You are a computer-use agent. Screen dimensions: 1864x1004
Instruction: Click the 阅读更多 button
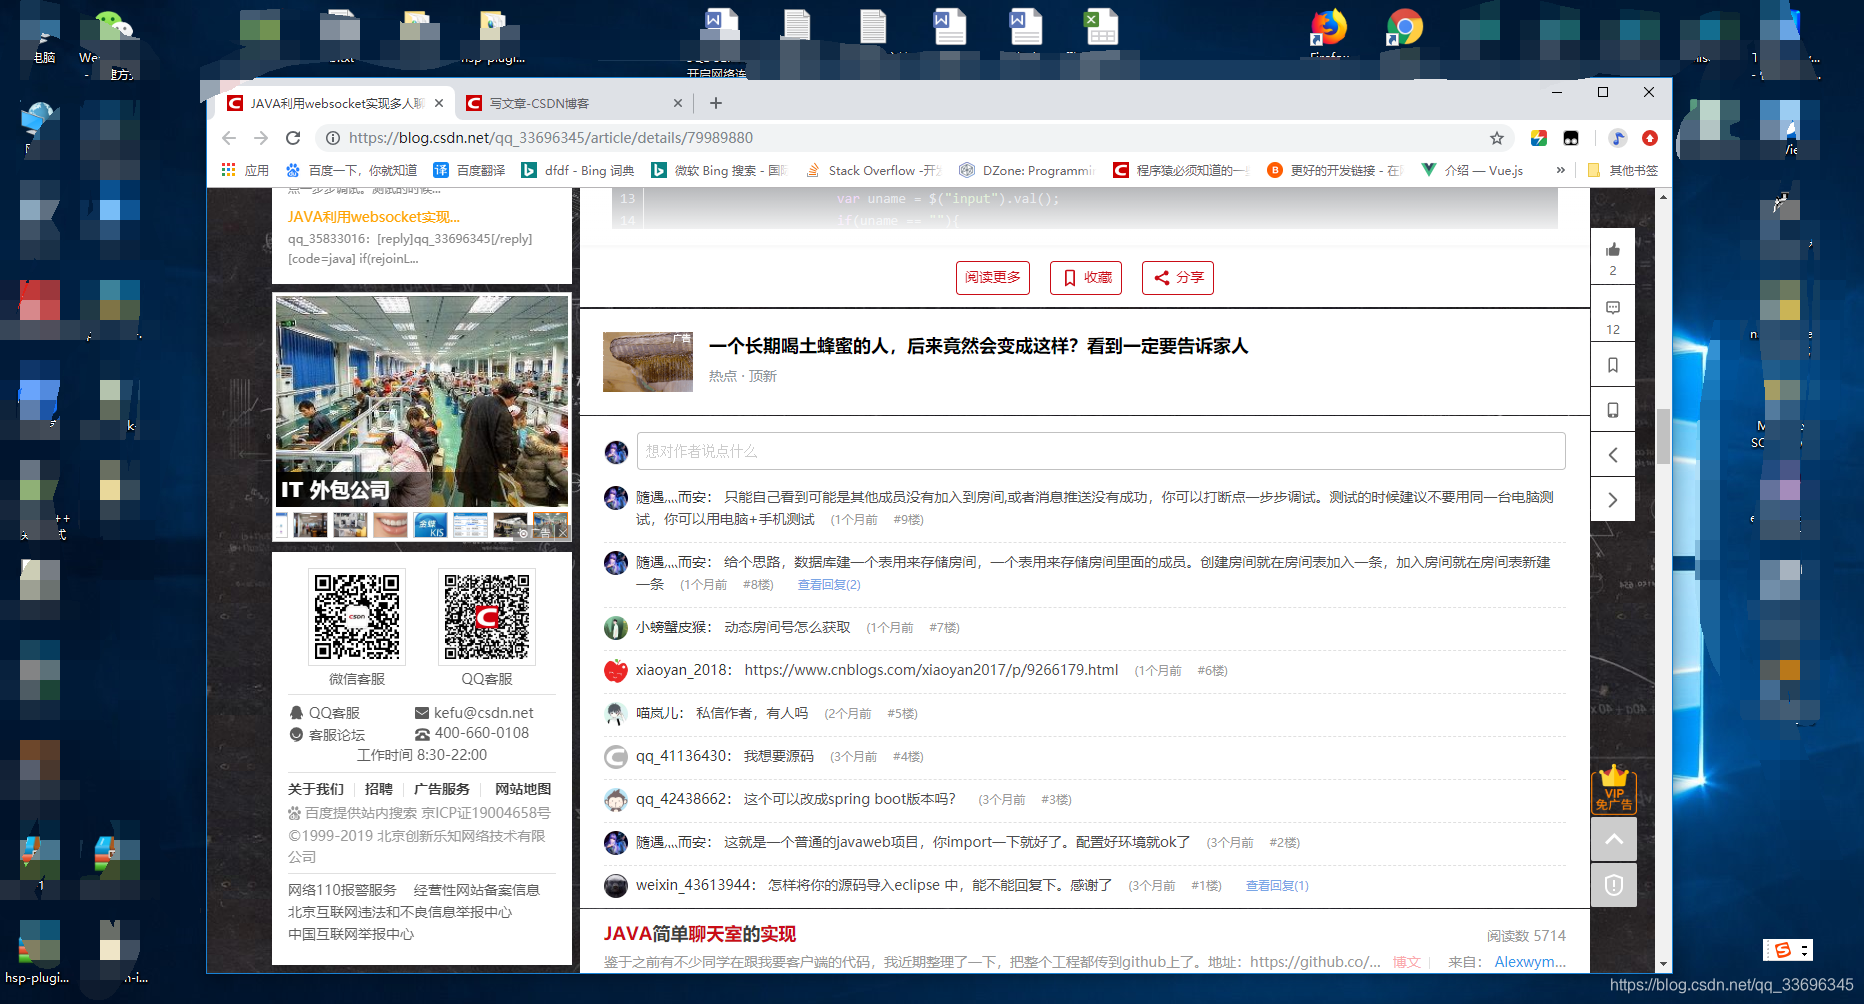point(993,277)
